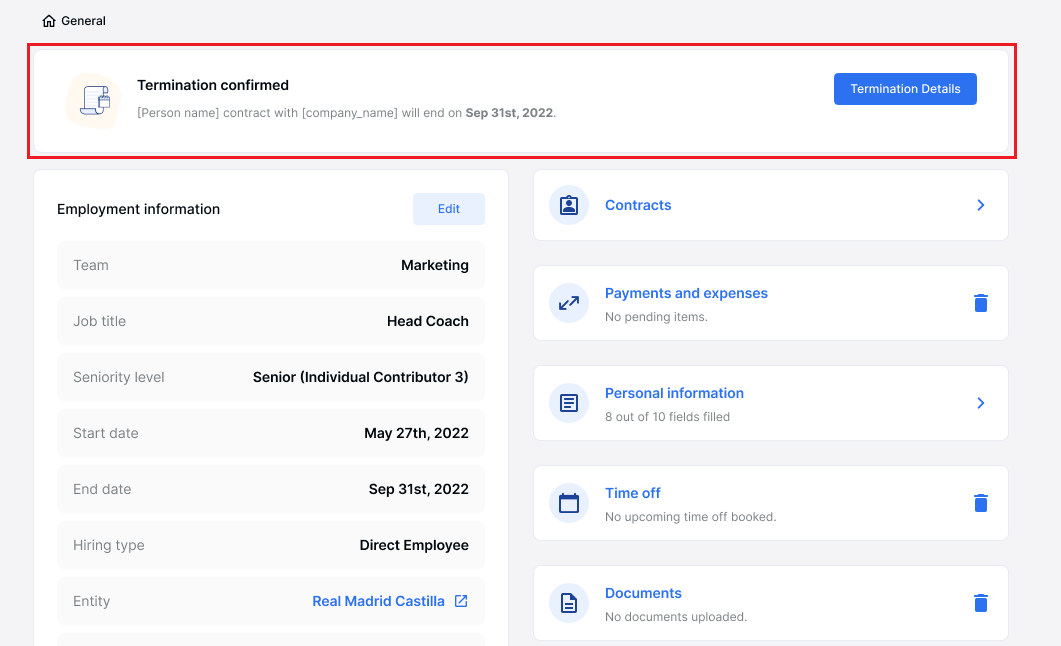The height and width of the screenshot is (646, 1061).
Task: Open Personal information via its chevron
Action: point(980,403)
